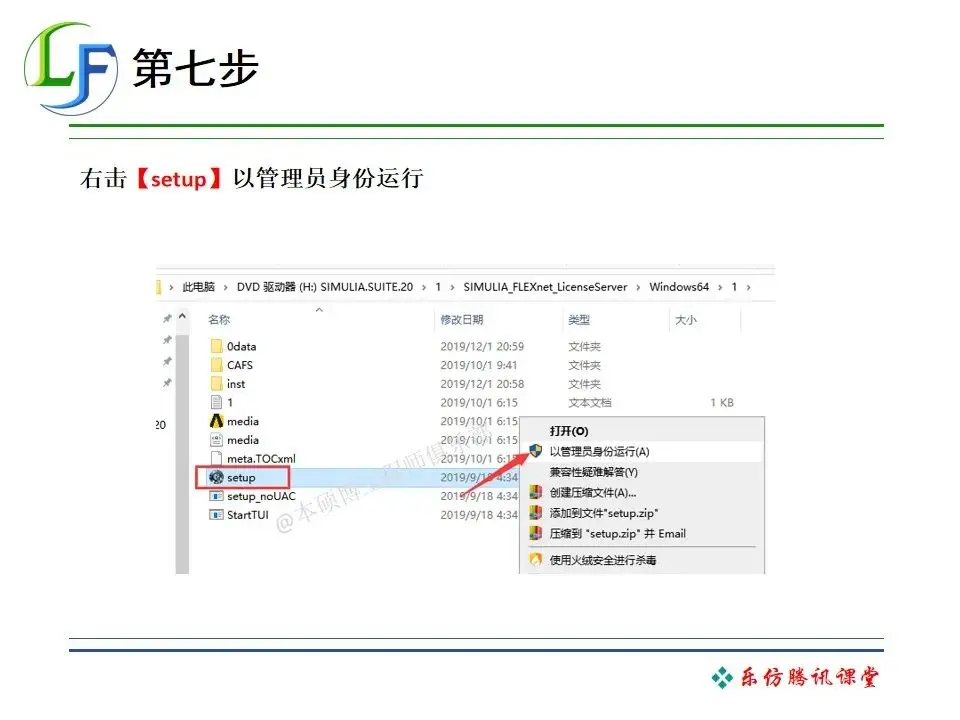Click the StartTUI file icon
The image size is (960, 720).
tap(216, 515)
